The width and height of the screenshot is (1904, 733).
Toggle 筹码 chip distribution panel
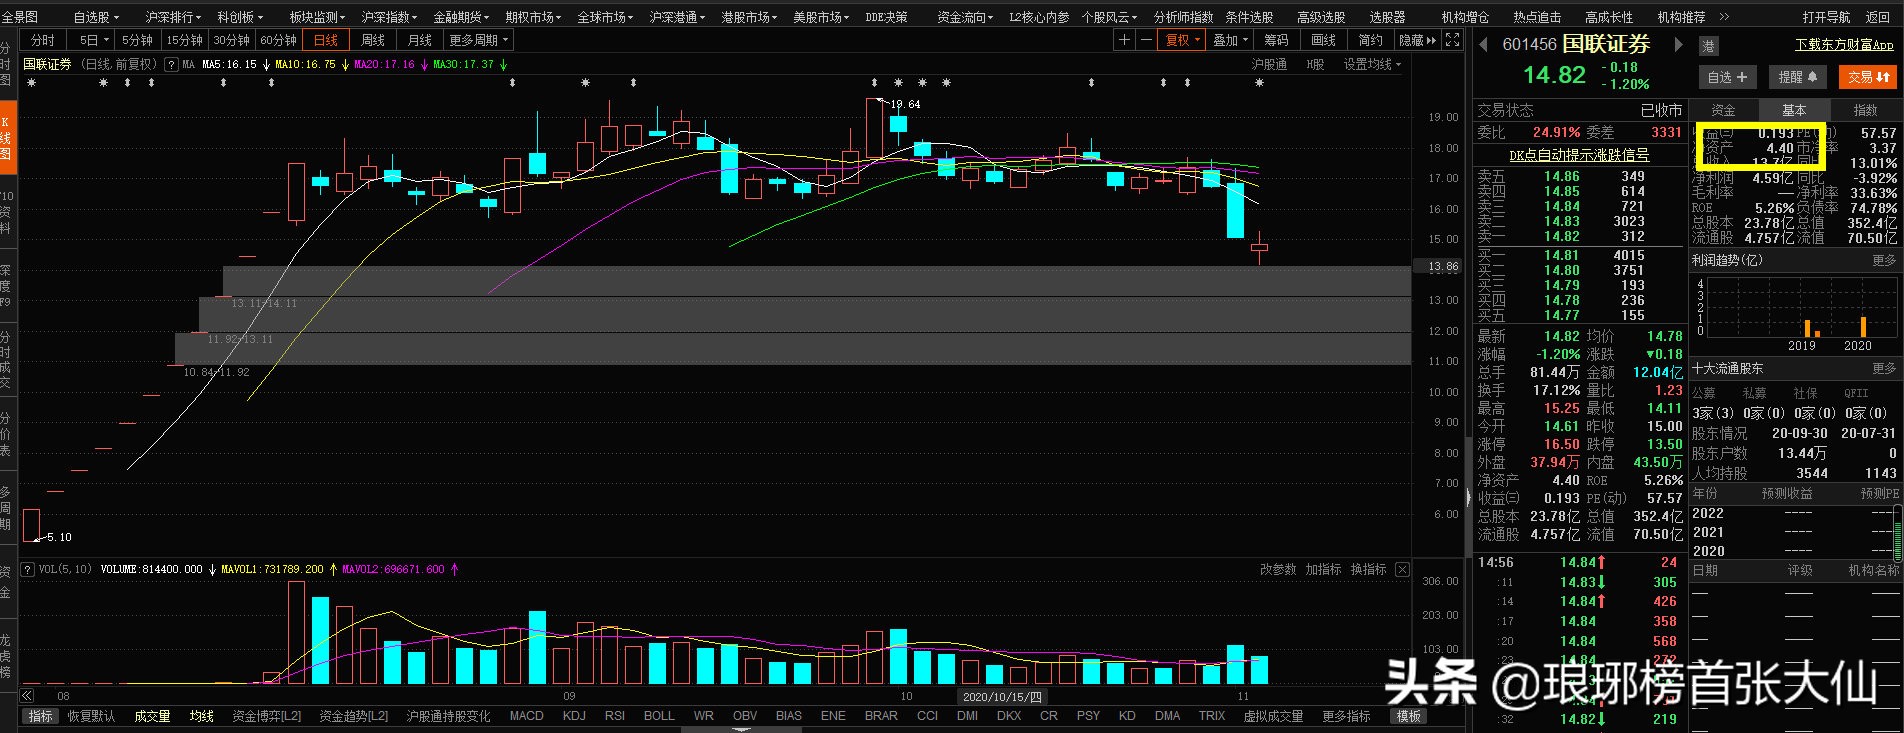(1276, 40)
